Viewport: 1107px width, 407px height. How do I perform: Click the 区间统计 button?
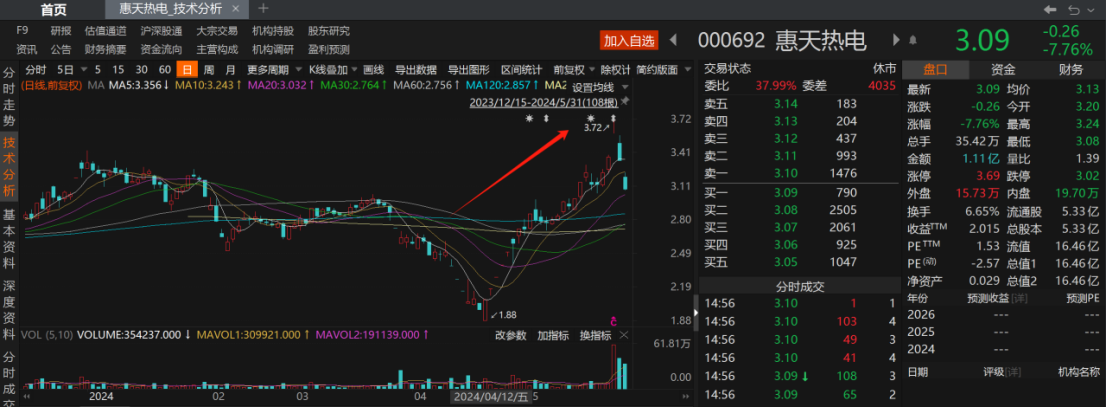(x=522, y=70)
